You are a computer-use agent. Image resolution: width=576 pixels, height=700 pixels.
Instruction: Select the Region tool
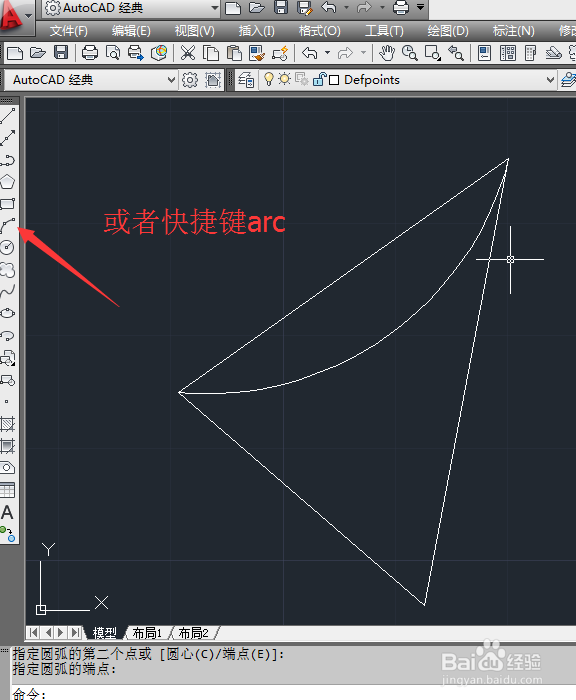(8, 468)
